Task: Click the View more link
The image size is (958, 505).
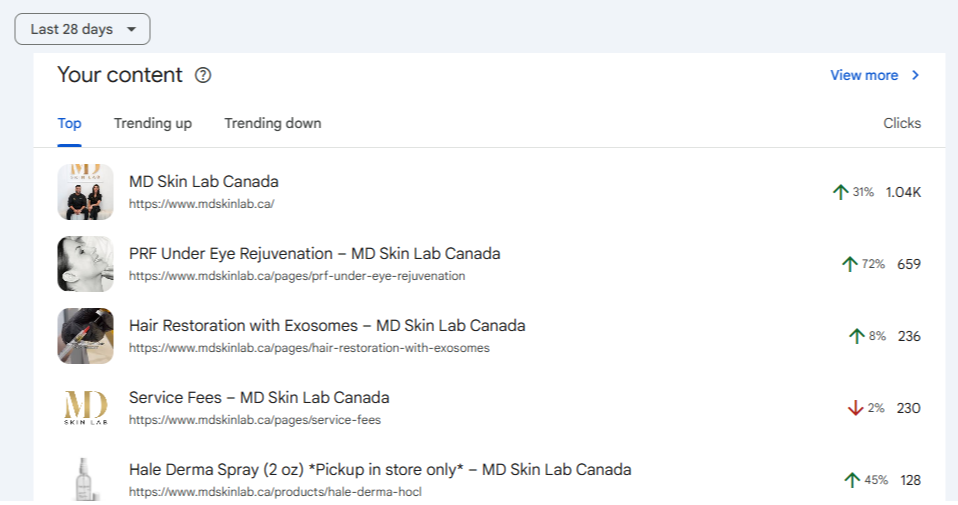Action: click(864, 75)
